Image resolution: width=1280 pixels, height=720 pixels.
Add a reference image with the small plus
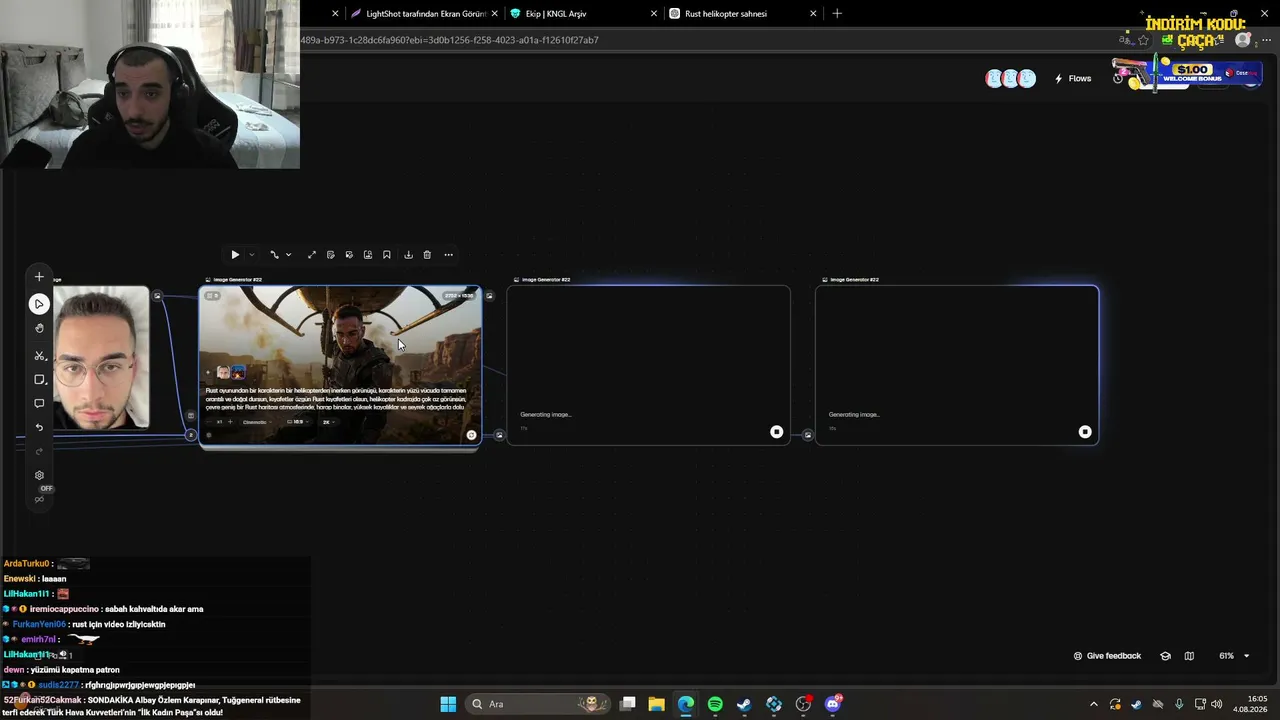(x=209, y=372)
